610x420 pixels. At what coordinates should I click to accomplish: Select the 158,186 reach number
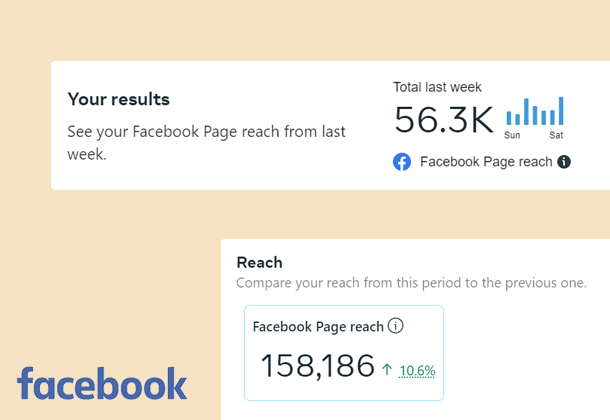(x=317, y=366)
